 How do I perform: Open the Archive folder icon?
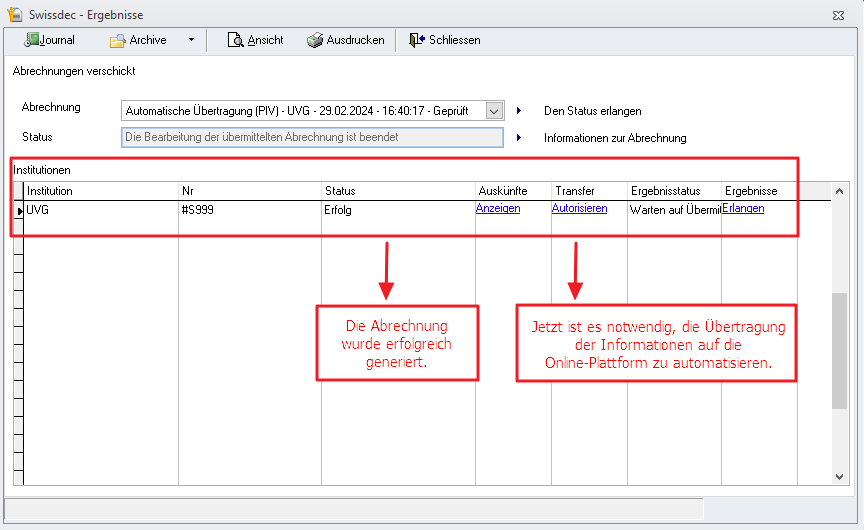pyautogui.click(x=117, y=40)
